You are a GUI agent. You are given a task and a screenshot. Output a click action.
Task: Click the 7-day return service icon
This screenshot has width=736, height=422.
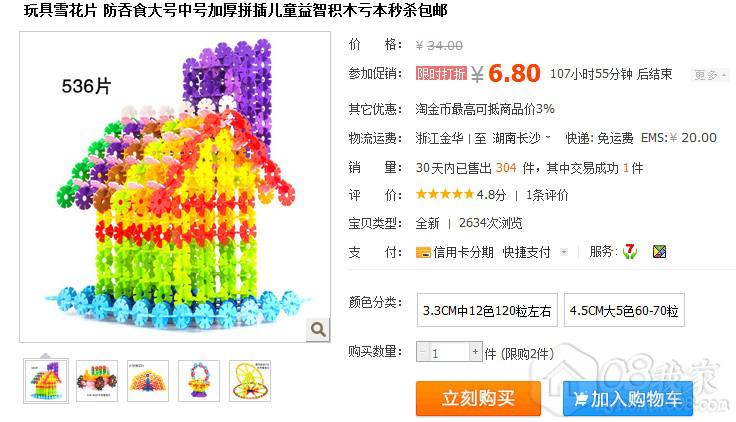(630, 252)
